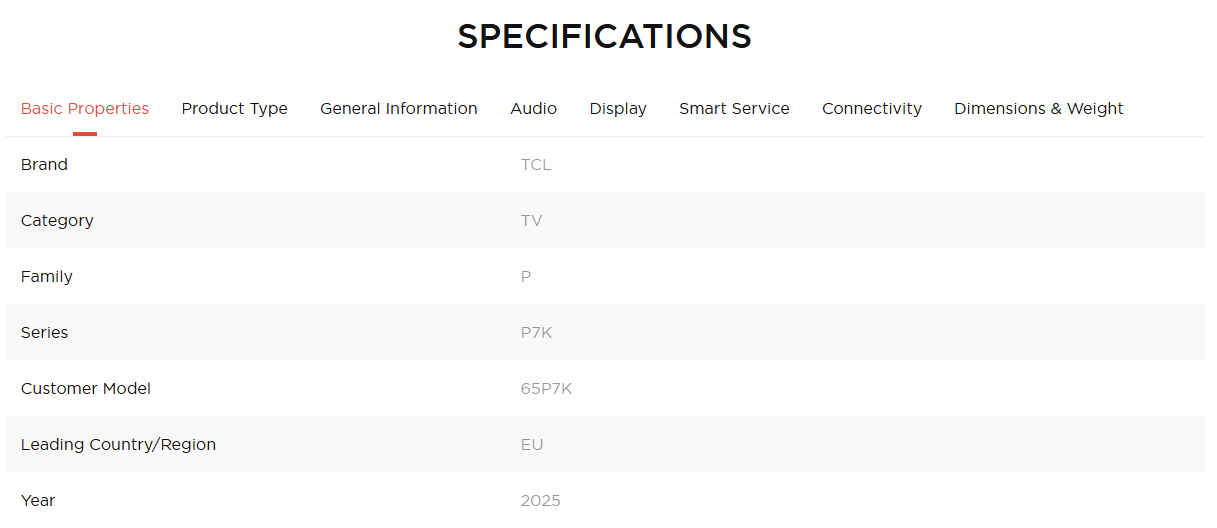
Task: Go to the Audio specifications tab
Action: (x=533, y=109)
